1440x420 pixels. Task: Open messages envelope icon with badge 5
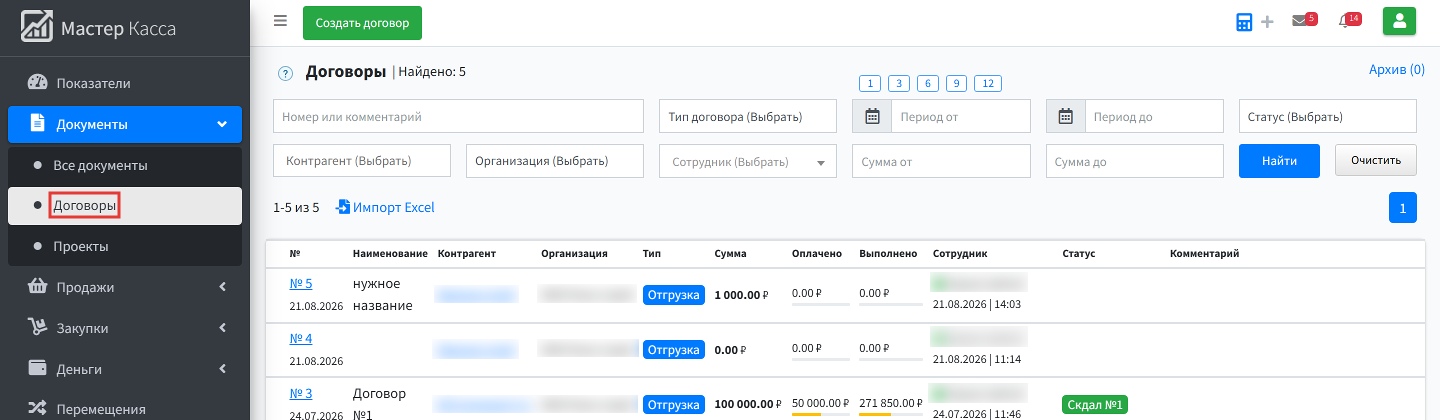pyautogui.click(x=1301, y=21)
